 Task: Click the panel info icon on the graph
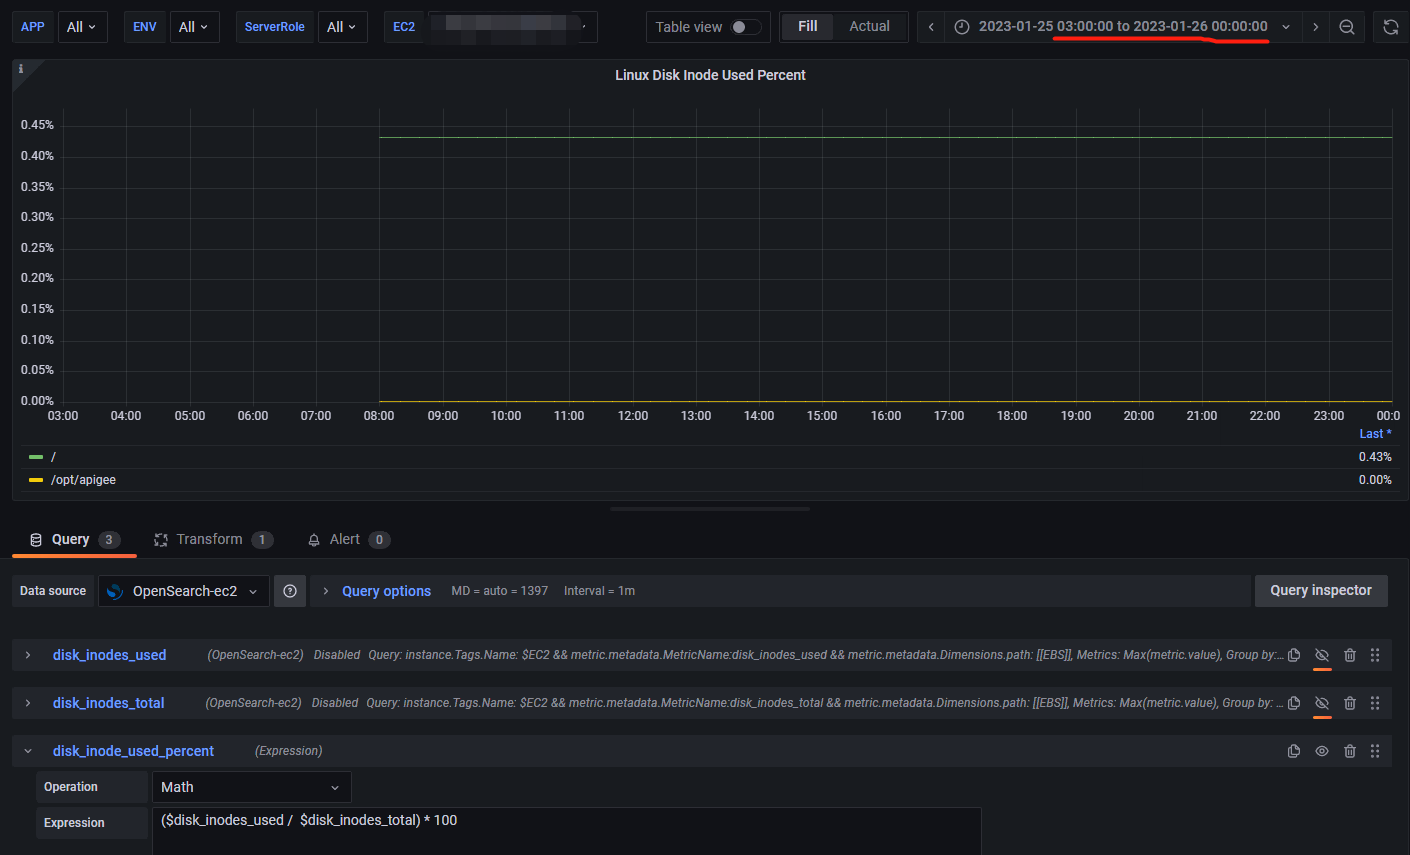20,70
